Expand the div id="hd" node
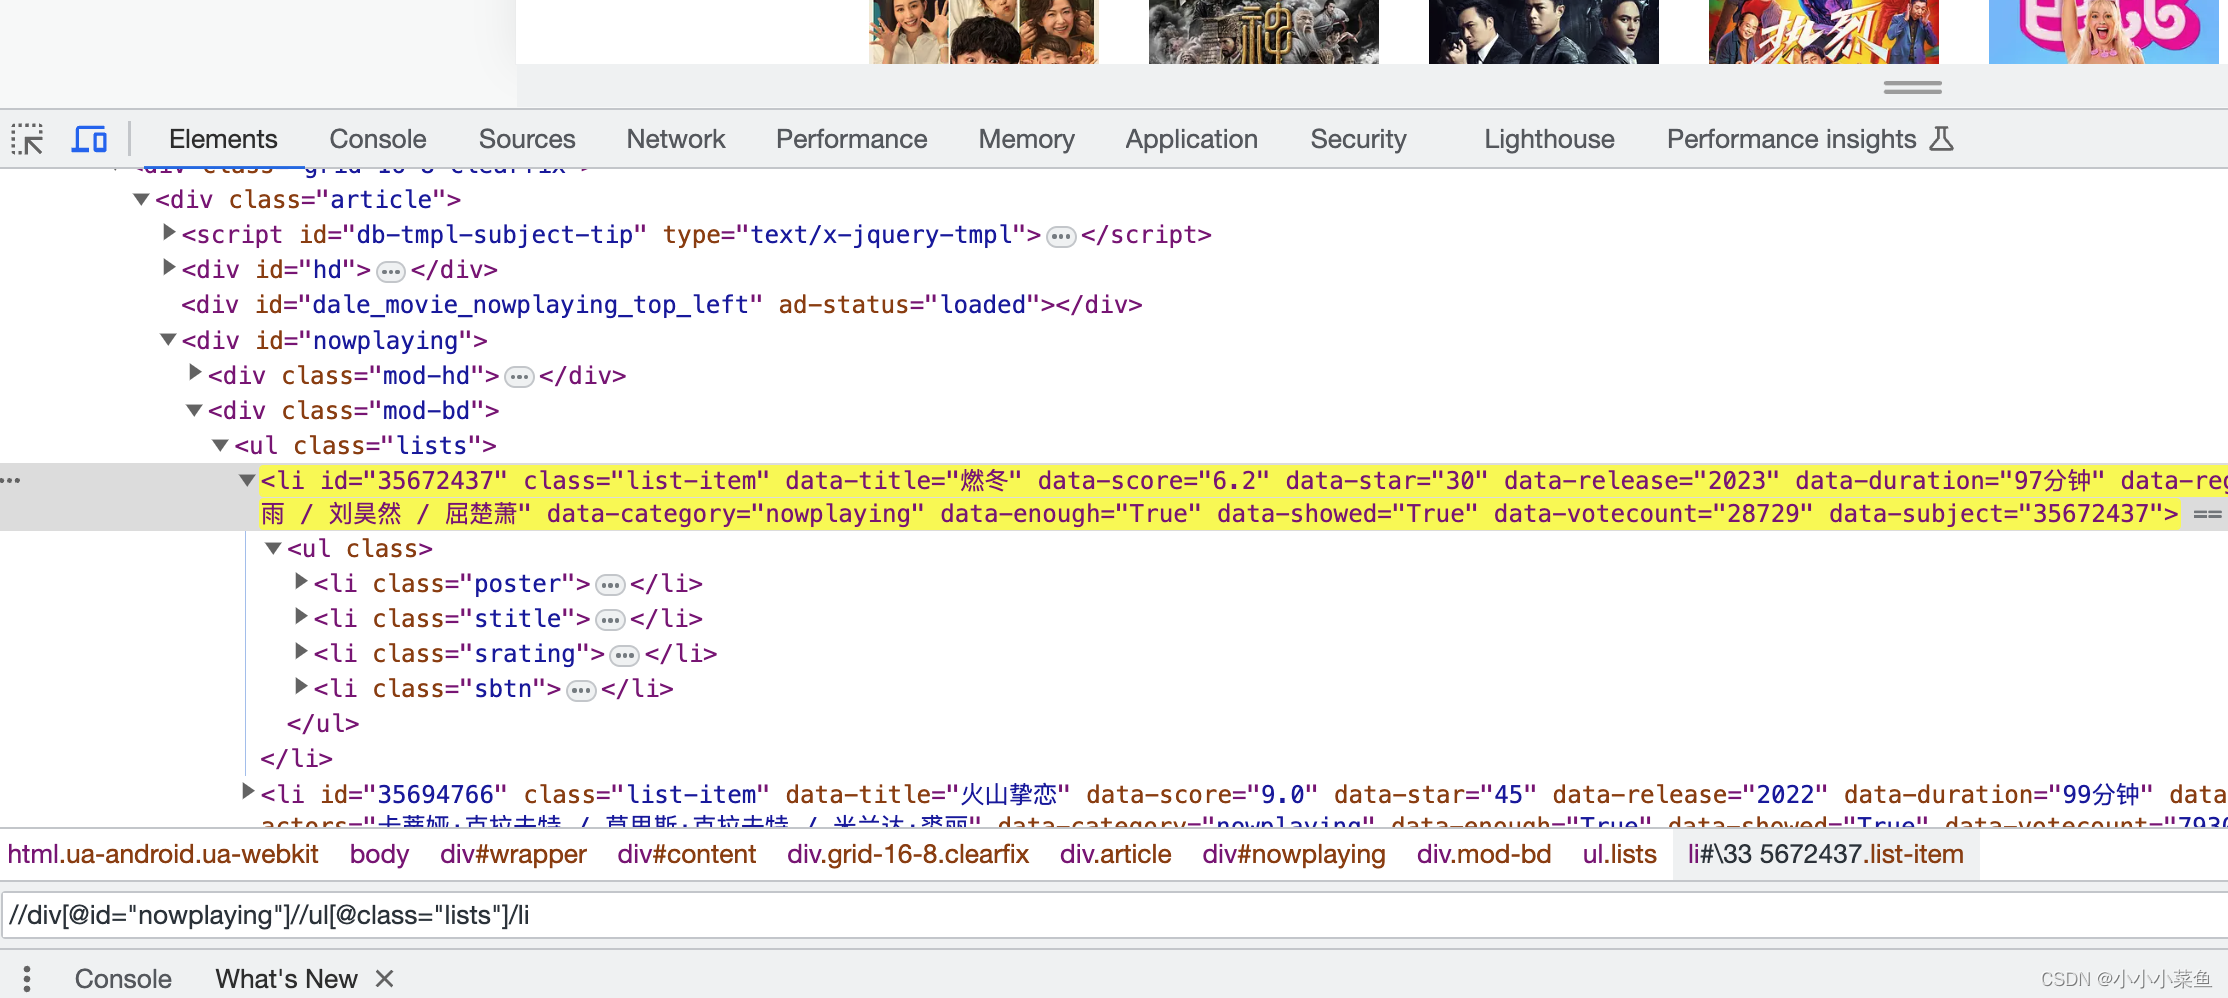 (169, 268)
